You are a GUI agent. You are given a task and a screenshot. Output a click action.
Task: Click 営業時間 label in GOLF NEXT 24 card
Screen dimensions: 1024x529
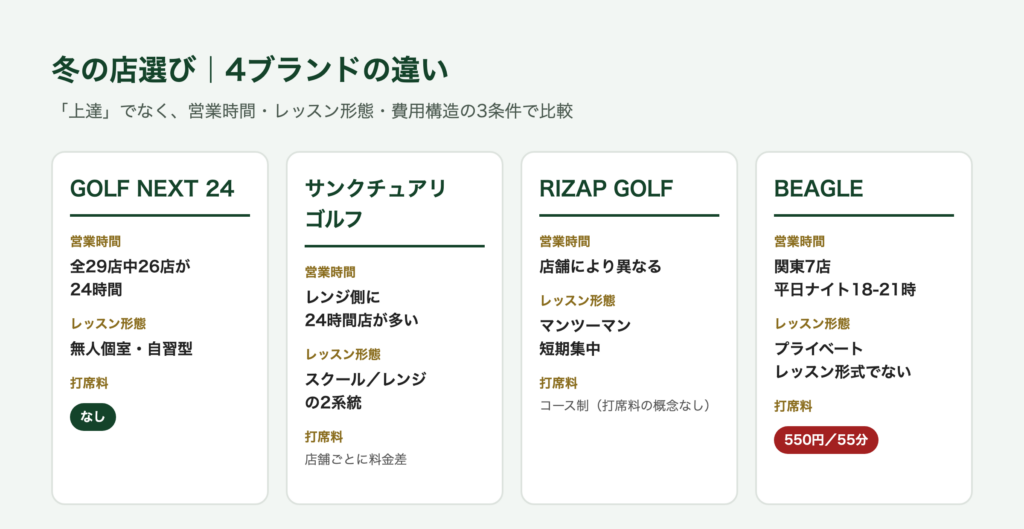click(x=95, y=241)
